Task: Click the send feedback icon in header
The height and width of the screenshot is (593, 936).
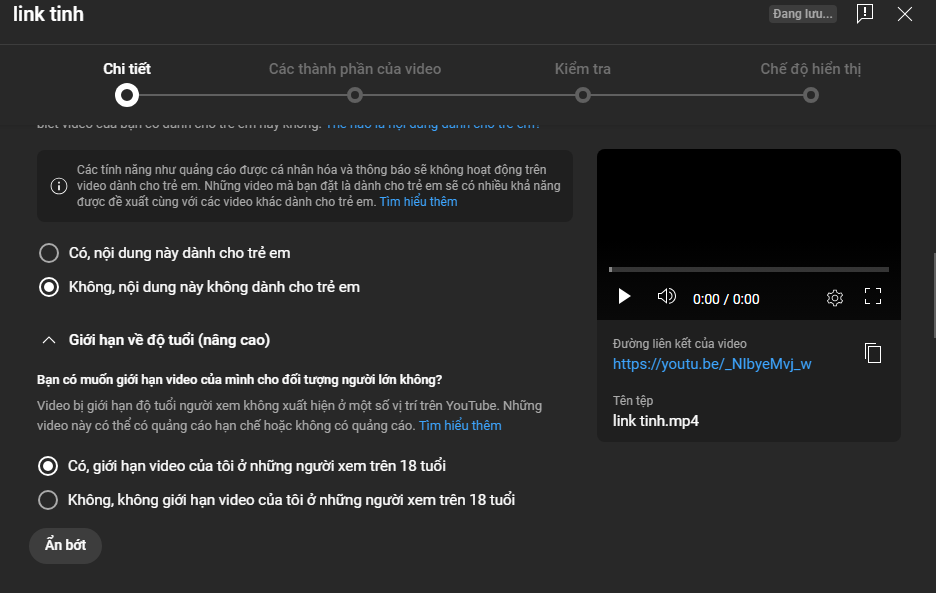Action: click(865, 13)
